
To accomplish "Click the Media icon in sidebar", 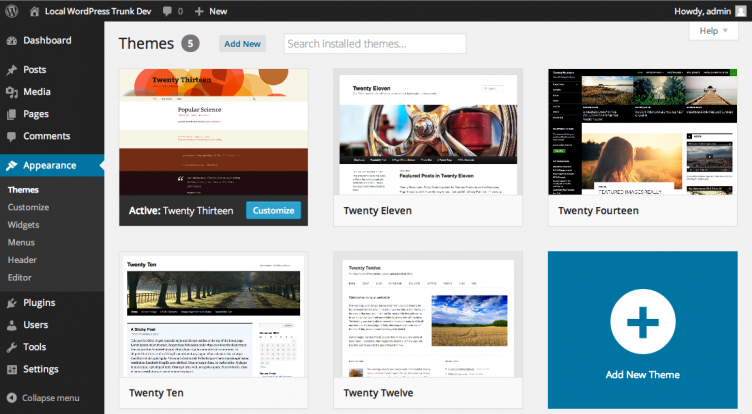I will pos(12,92).
